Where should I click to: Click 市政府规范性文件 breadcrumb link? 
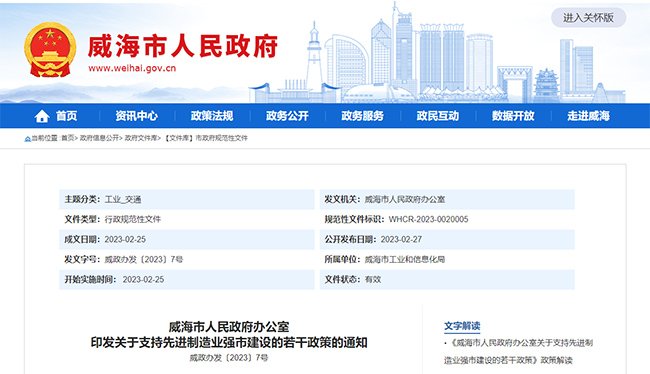221,138
